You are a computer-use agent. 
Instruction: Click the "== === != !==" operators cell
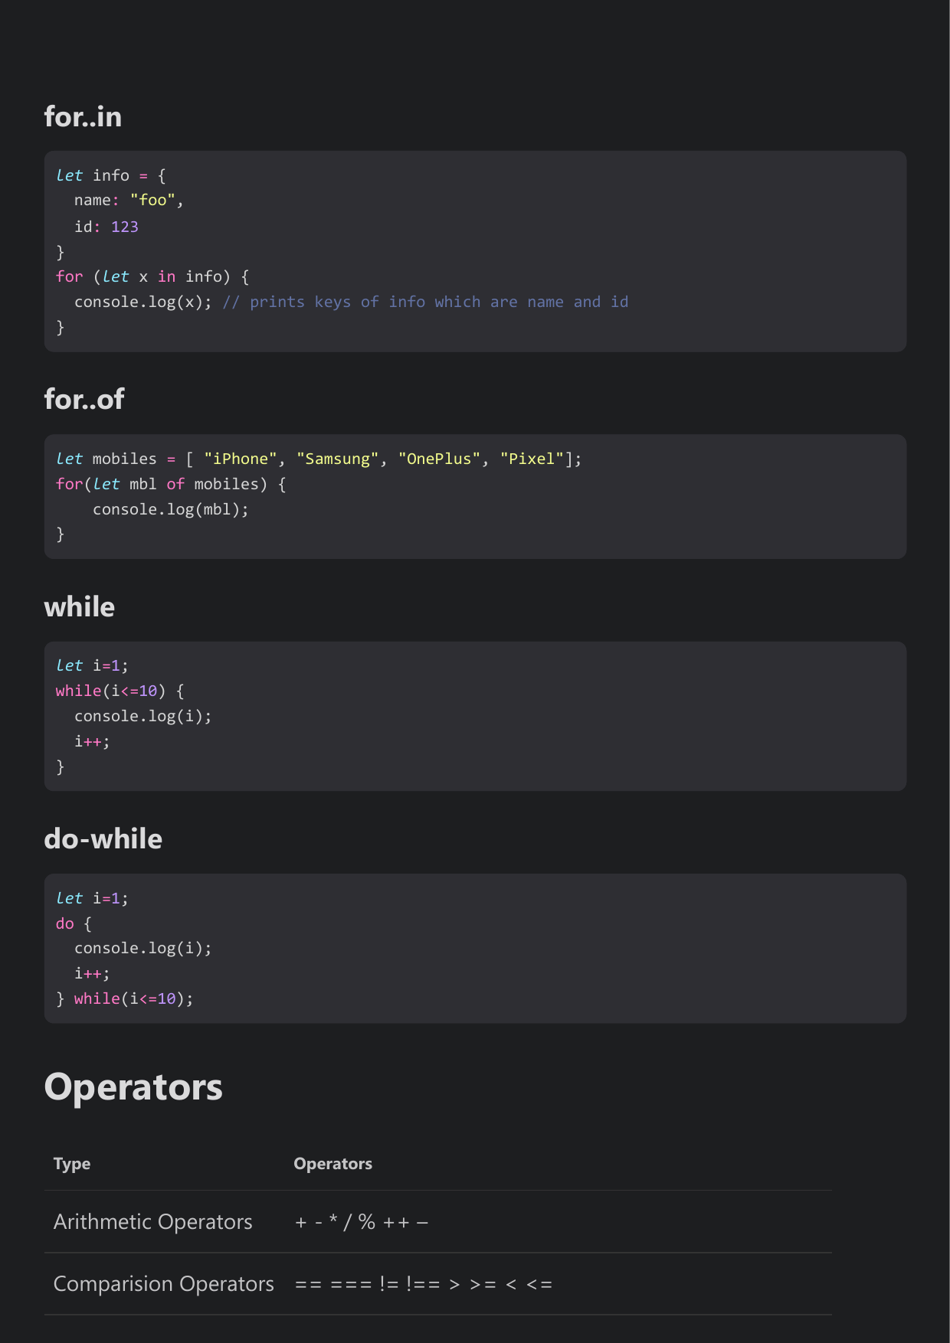click(x=424, y=1284)
